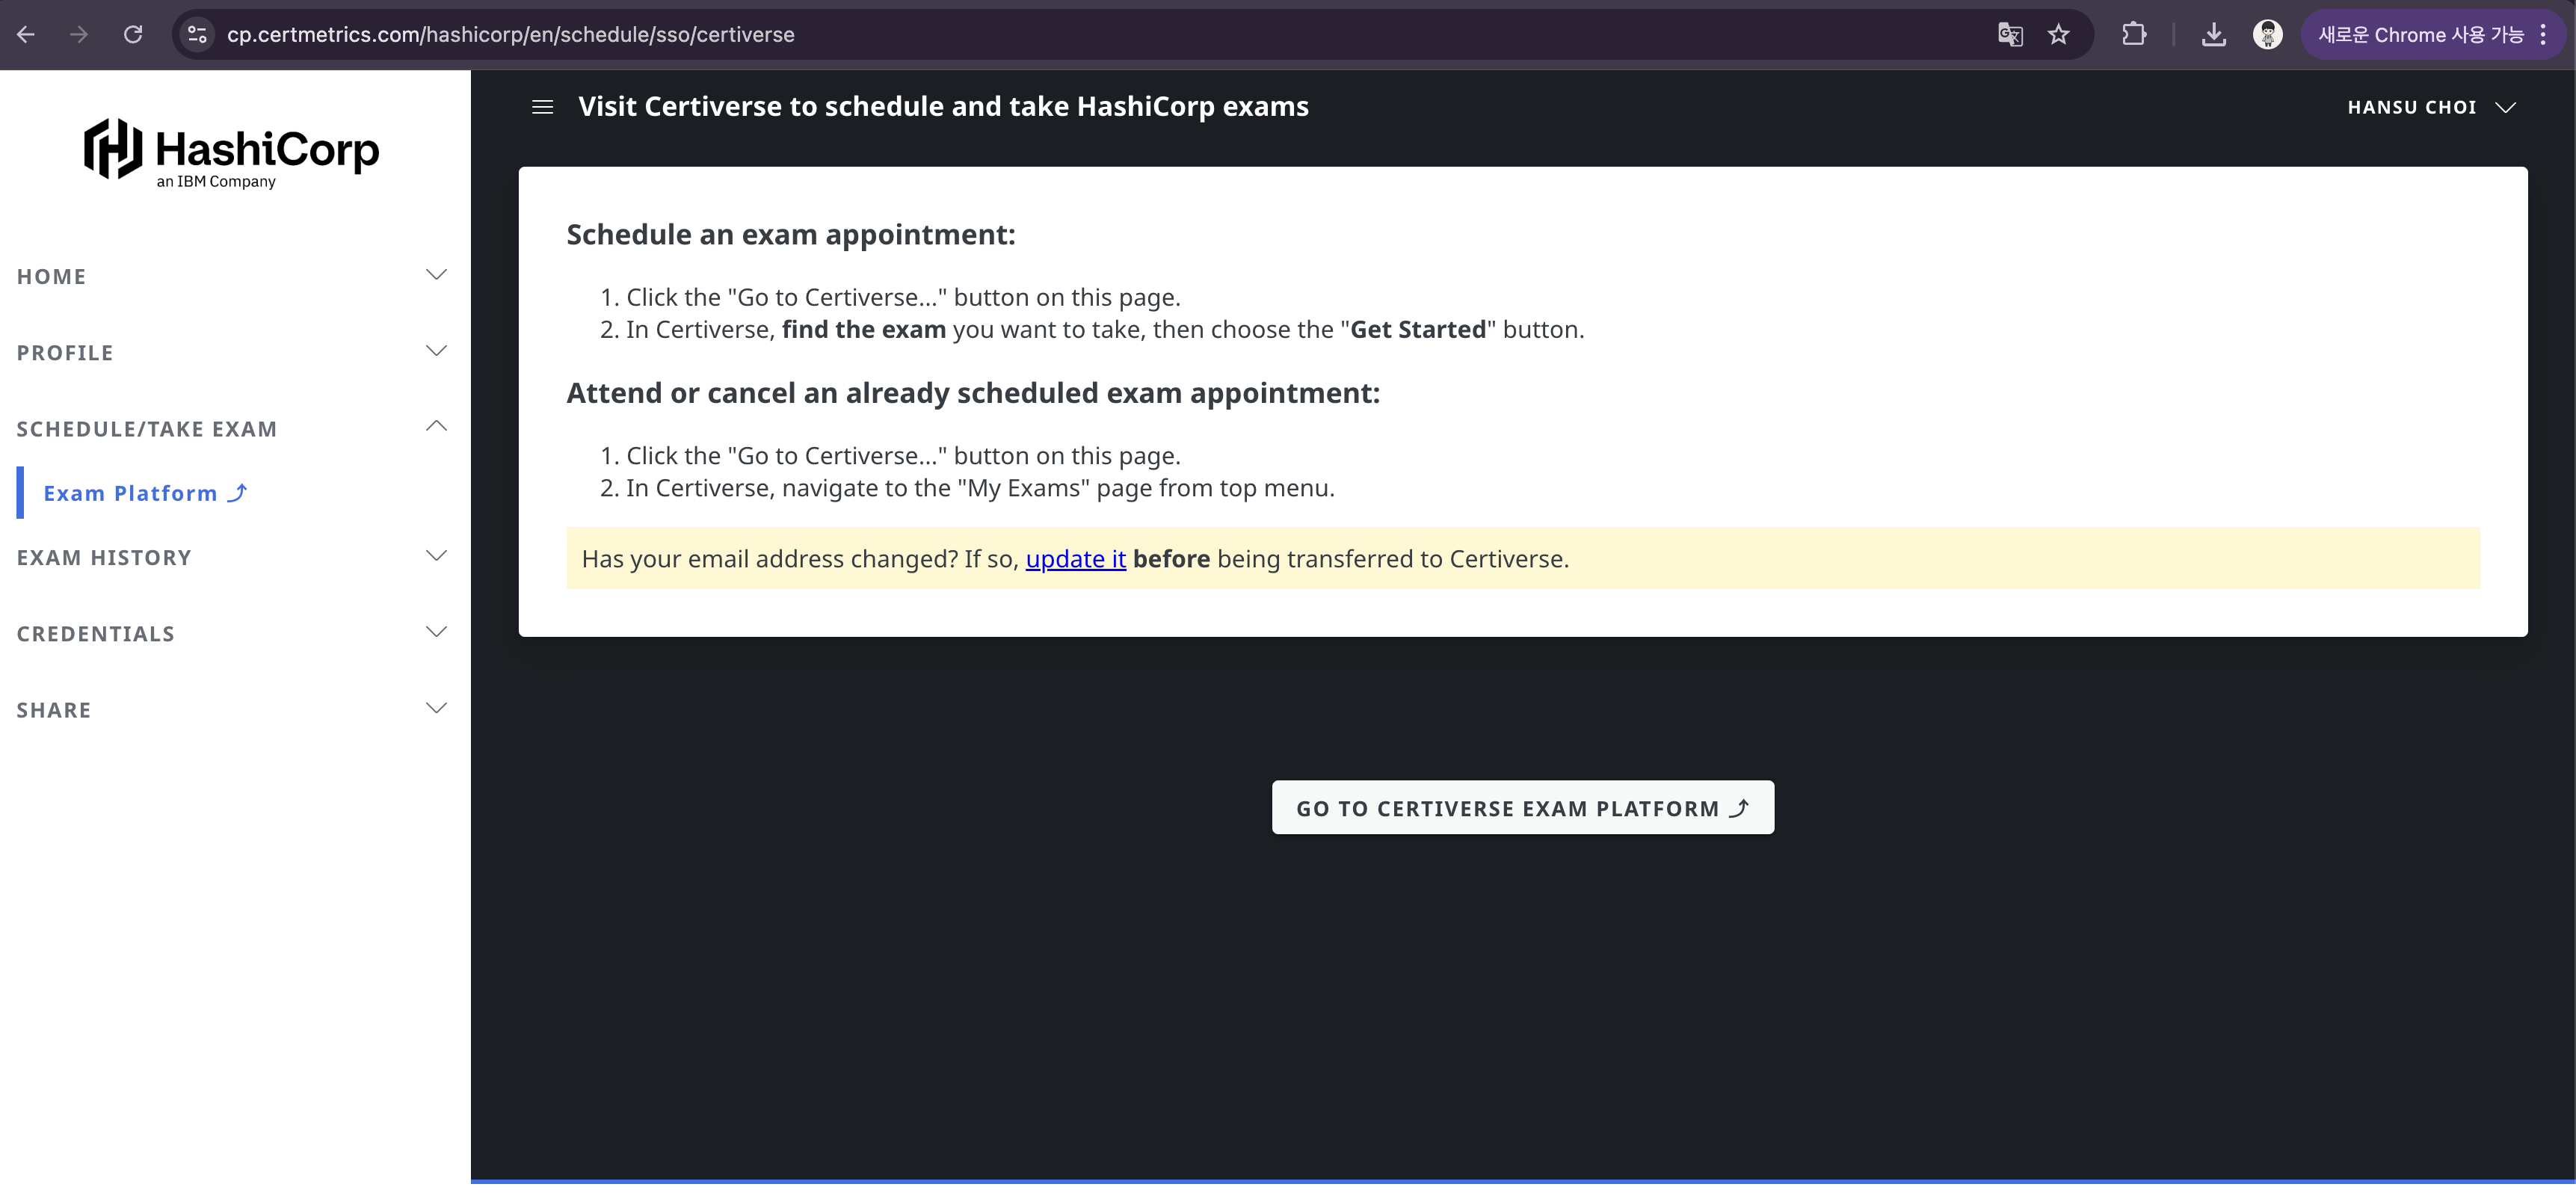
Task: Click the browser back arrow
Action: point(27,35)
